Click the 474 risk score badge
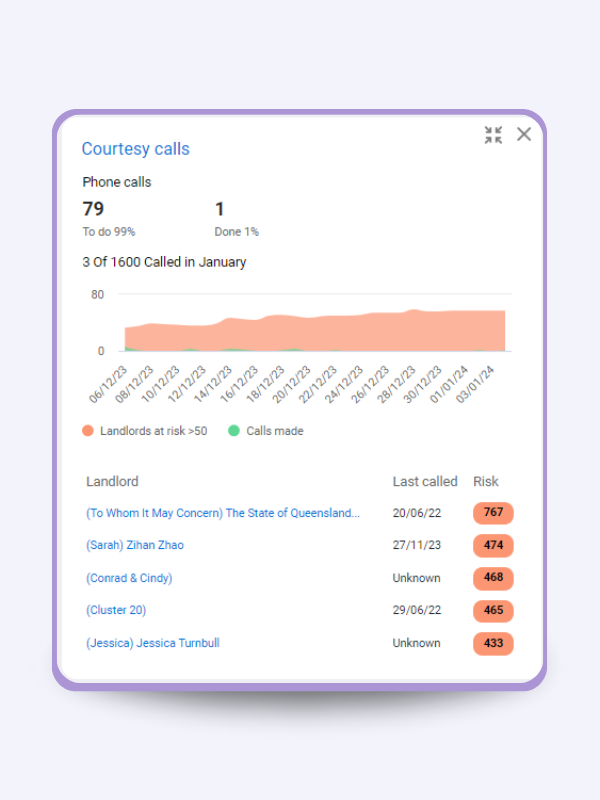Image resolution: width=600 pixels, height=800 pixels. pos(493,546)
